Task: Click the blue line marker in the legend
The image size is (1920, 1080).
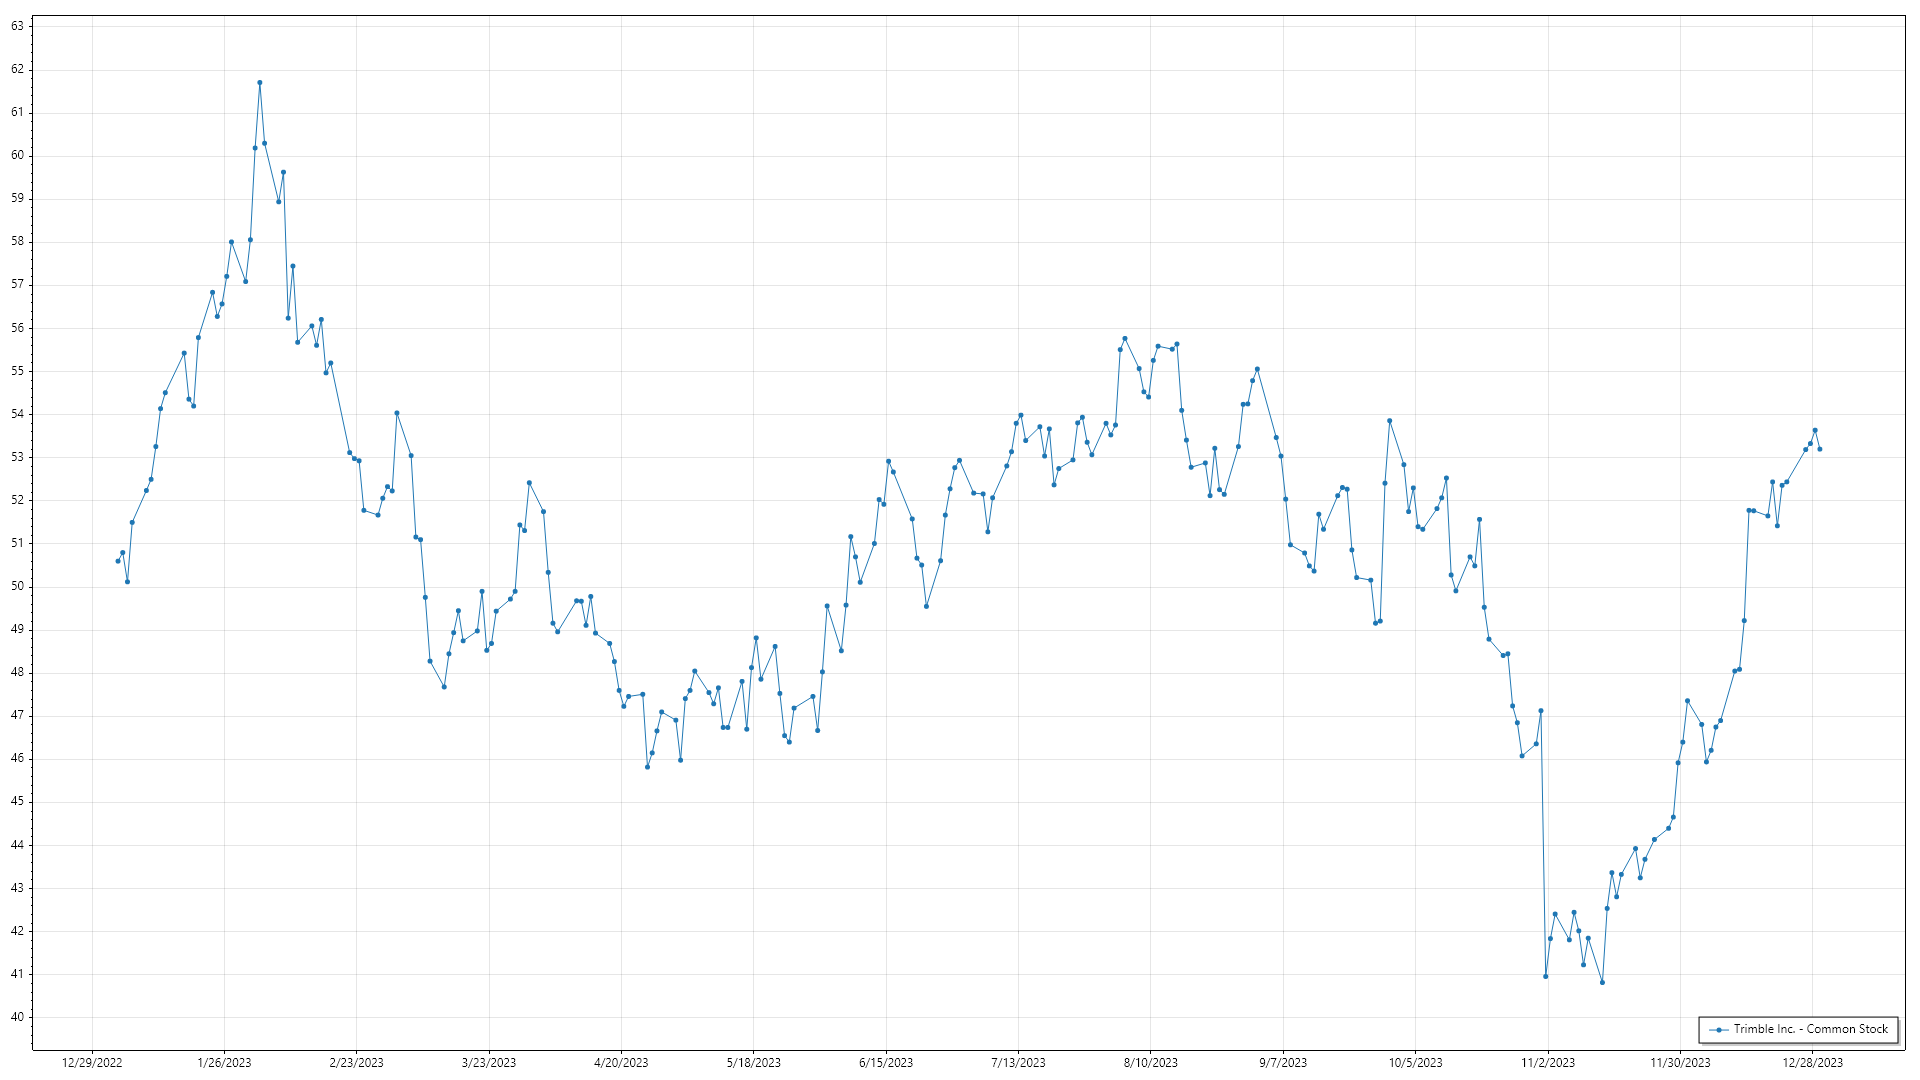Action: [x=1719, y=1030]
